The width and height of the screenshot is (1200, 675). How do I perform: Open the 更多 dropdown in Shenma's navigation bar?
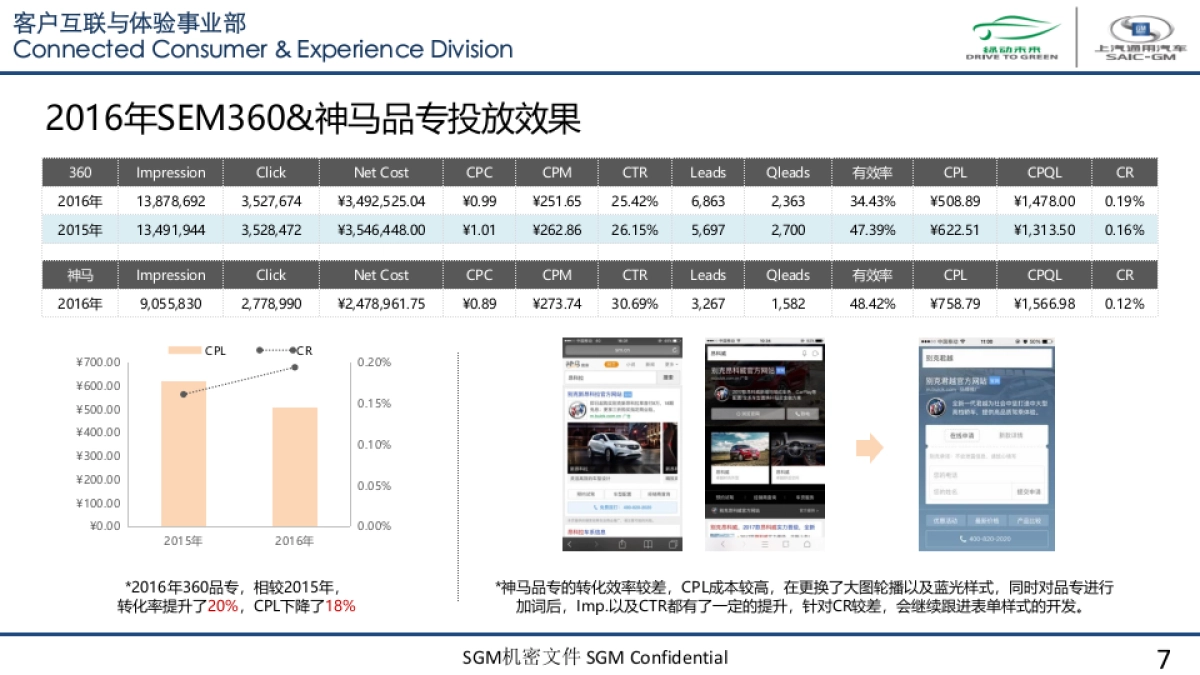click(x=669, y=364)
